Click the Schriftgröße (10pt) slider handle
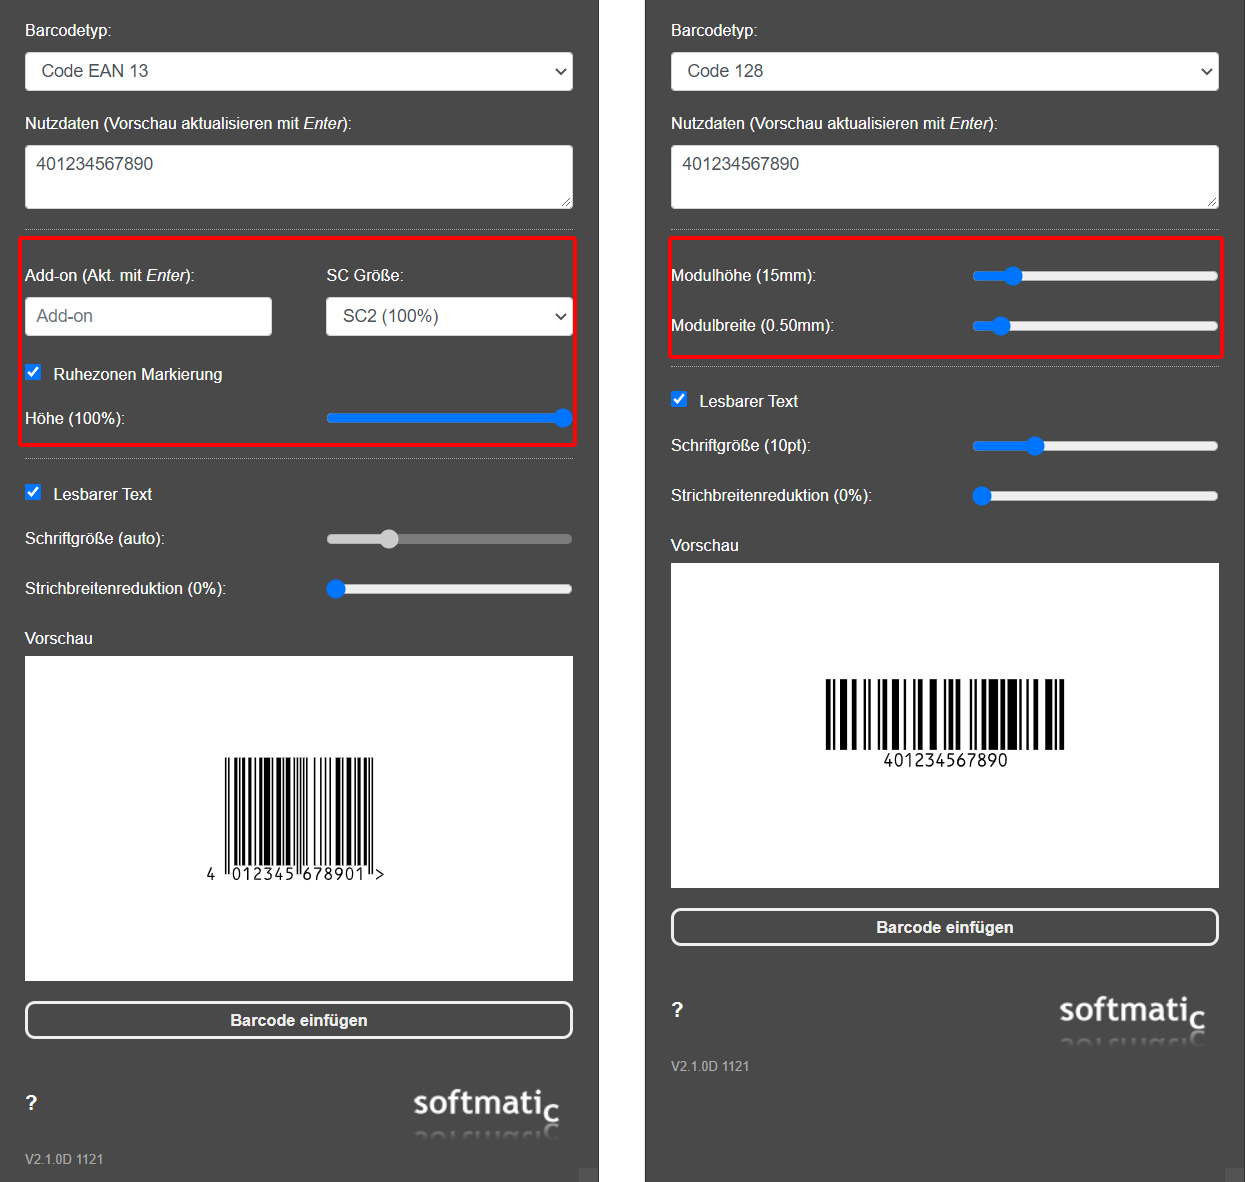Viewport: 1245px width, 1182px height. click(1035, 446)
